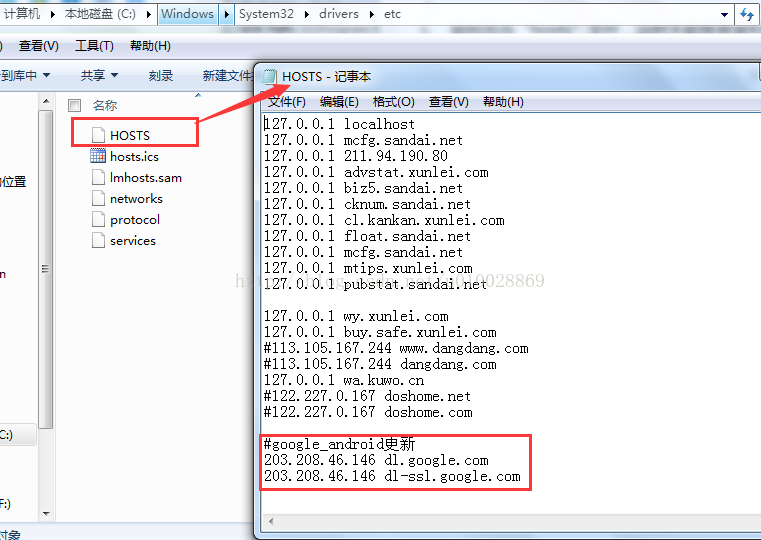Select the protocol file name
This screenshot has width=761, height=540.
pos(134,220)
